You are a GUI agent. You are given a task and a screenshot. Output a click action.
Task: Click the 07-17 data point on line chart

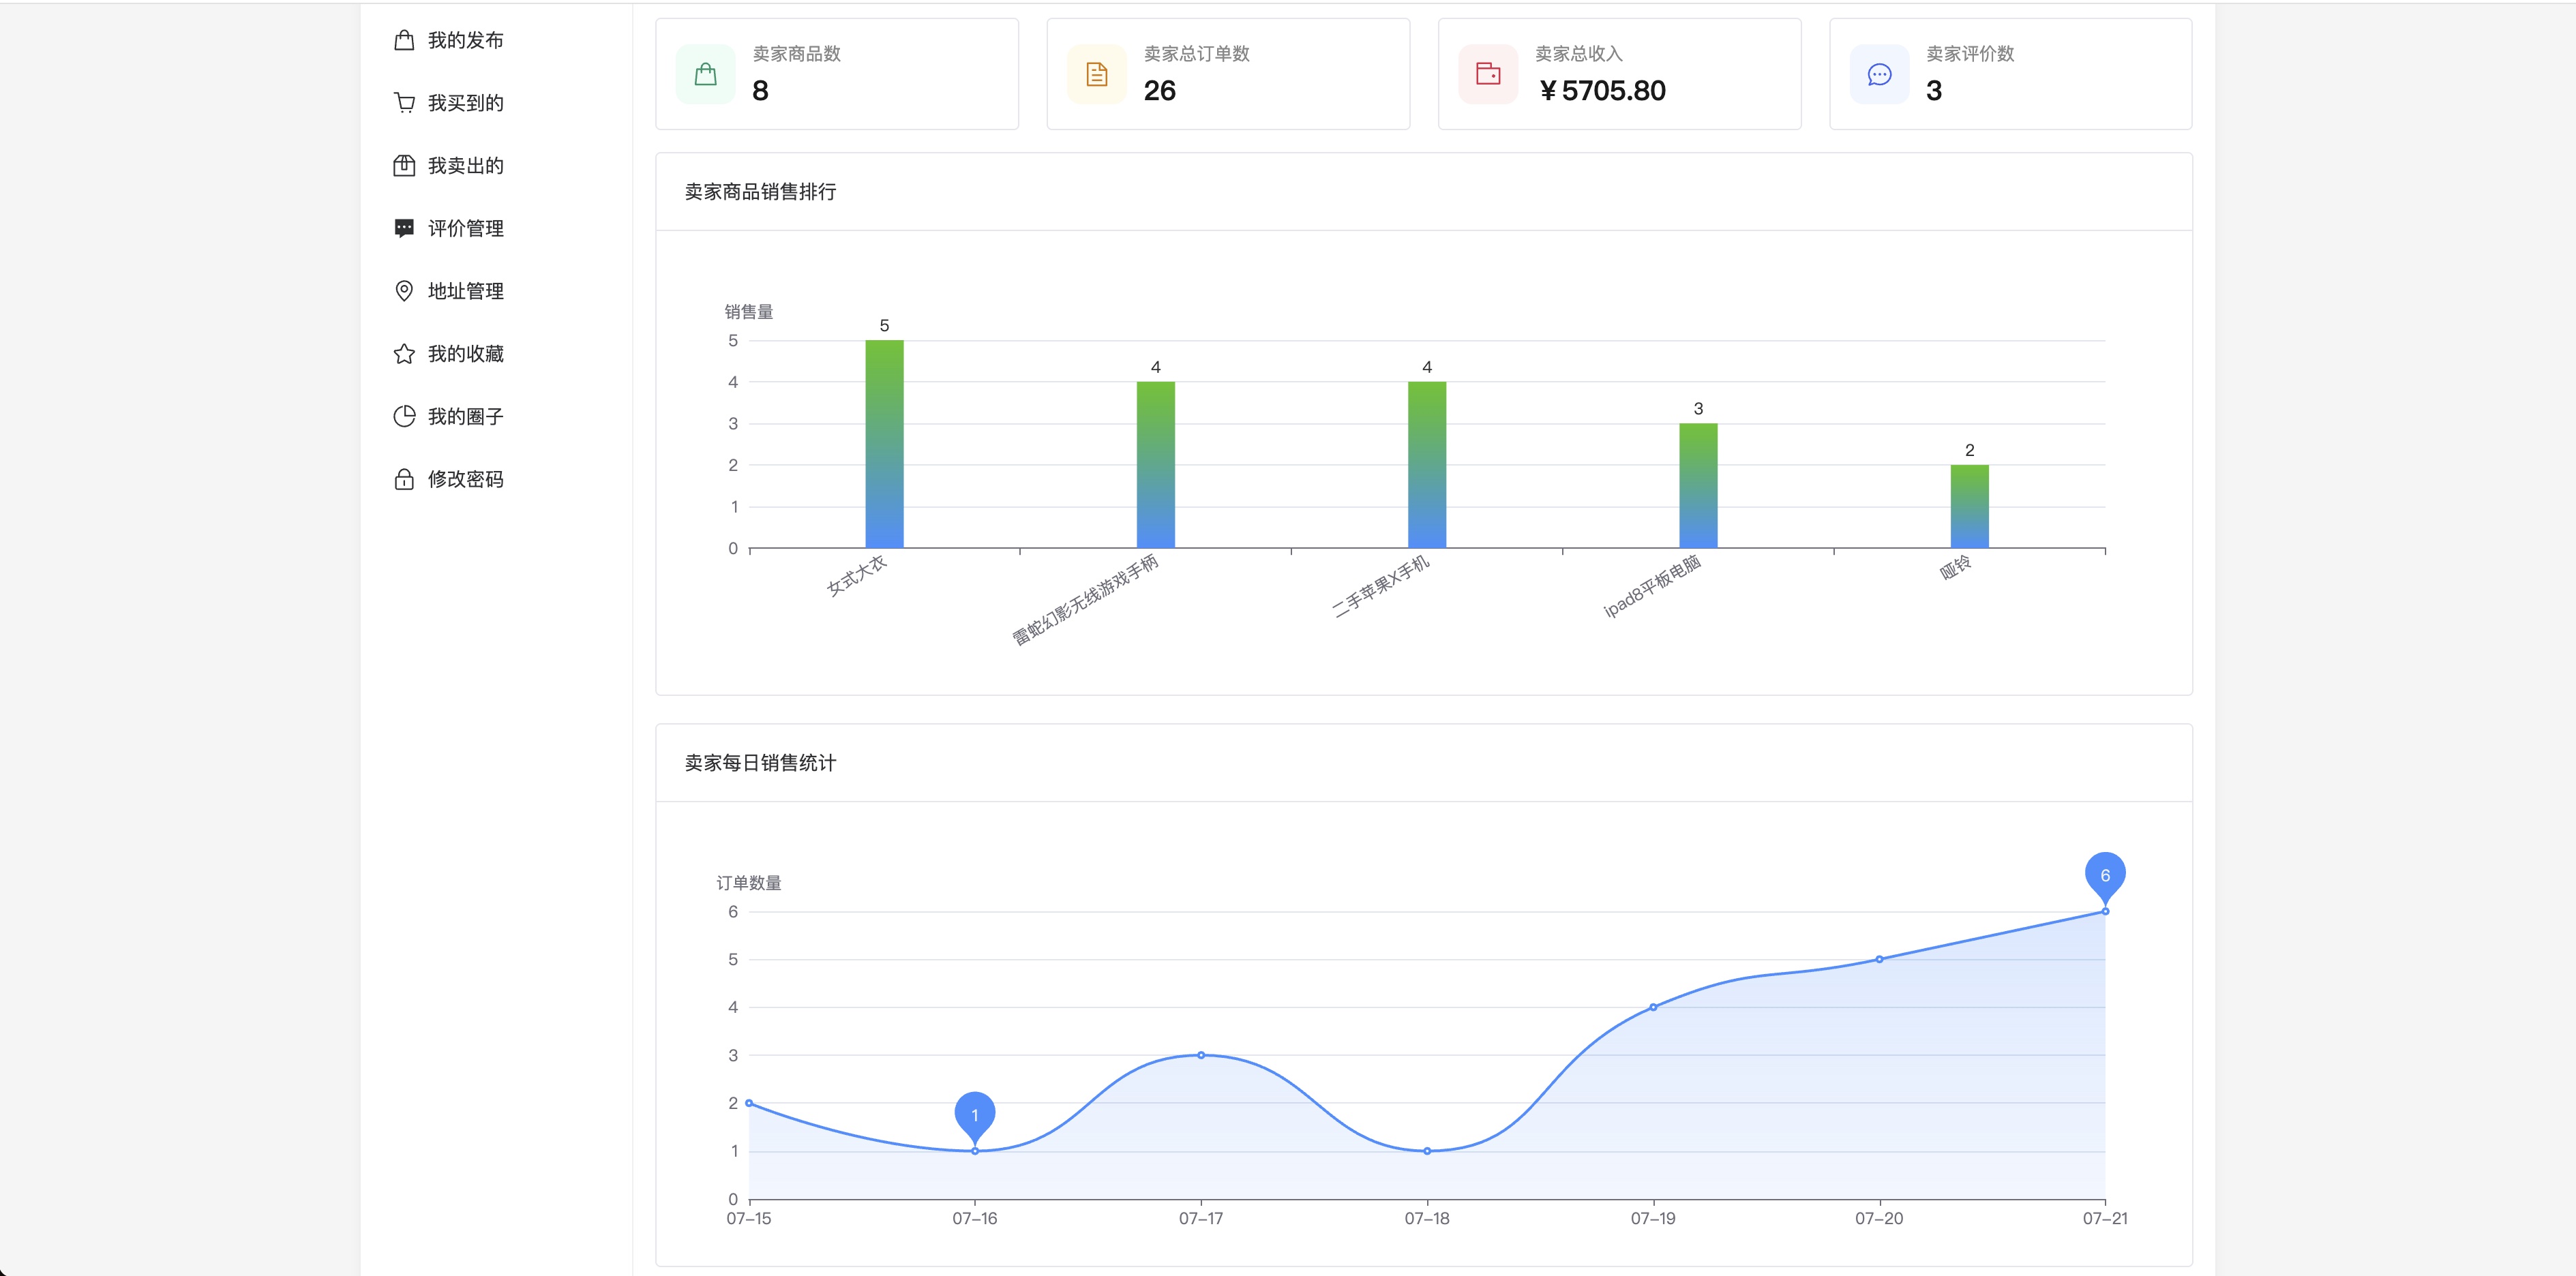(1201, 1055)
